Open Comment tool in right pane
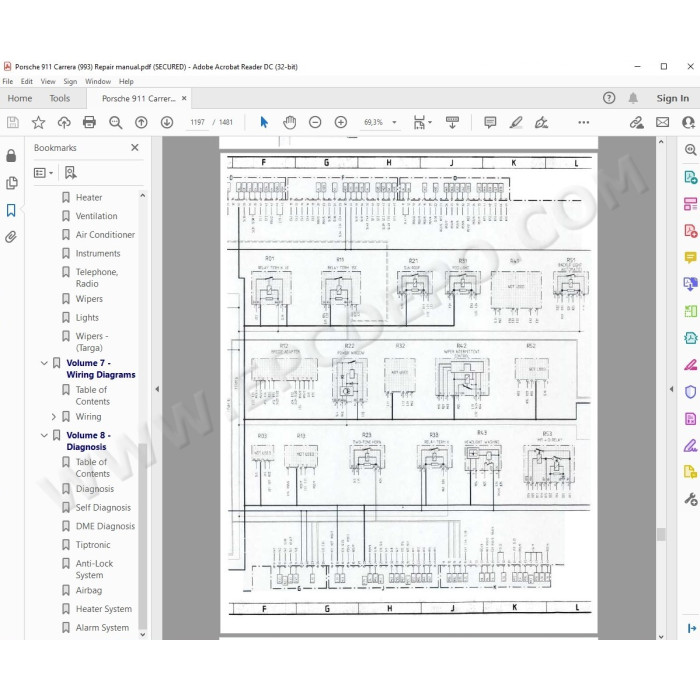Viewport: 700px width, 700px height. click(x=691, y=258)
